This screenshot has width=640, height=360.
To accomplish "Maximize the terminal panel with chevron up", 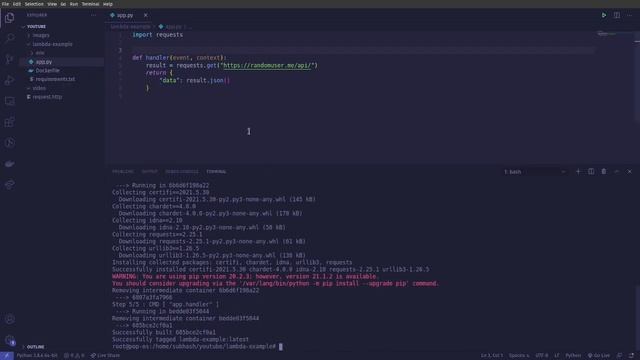I will click(617, 171).
